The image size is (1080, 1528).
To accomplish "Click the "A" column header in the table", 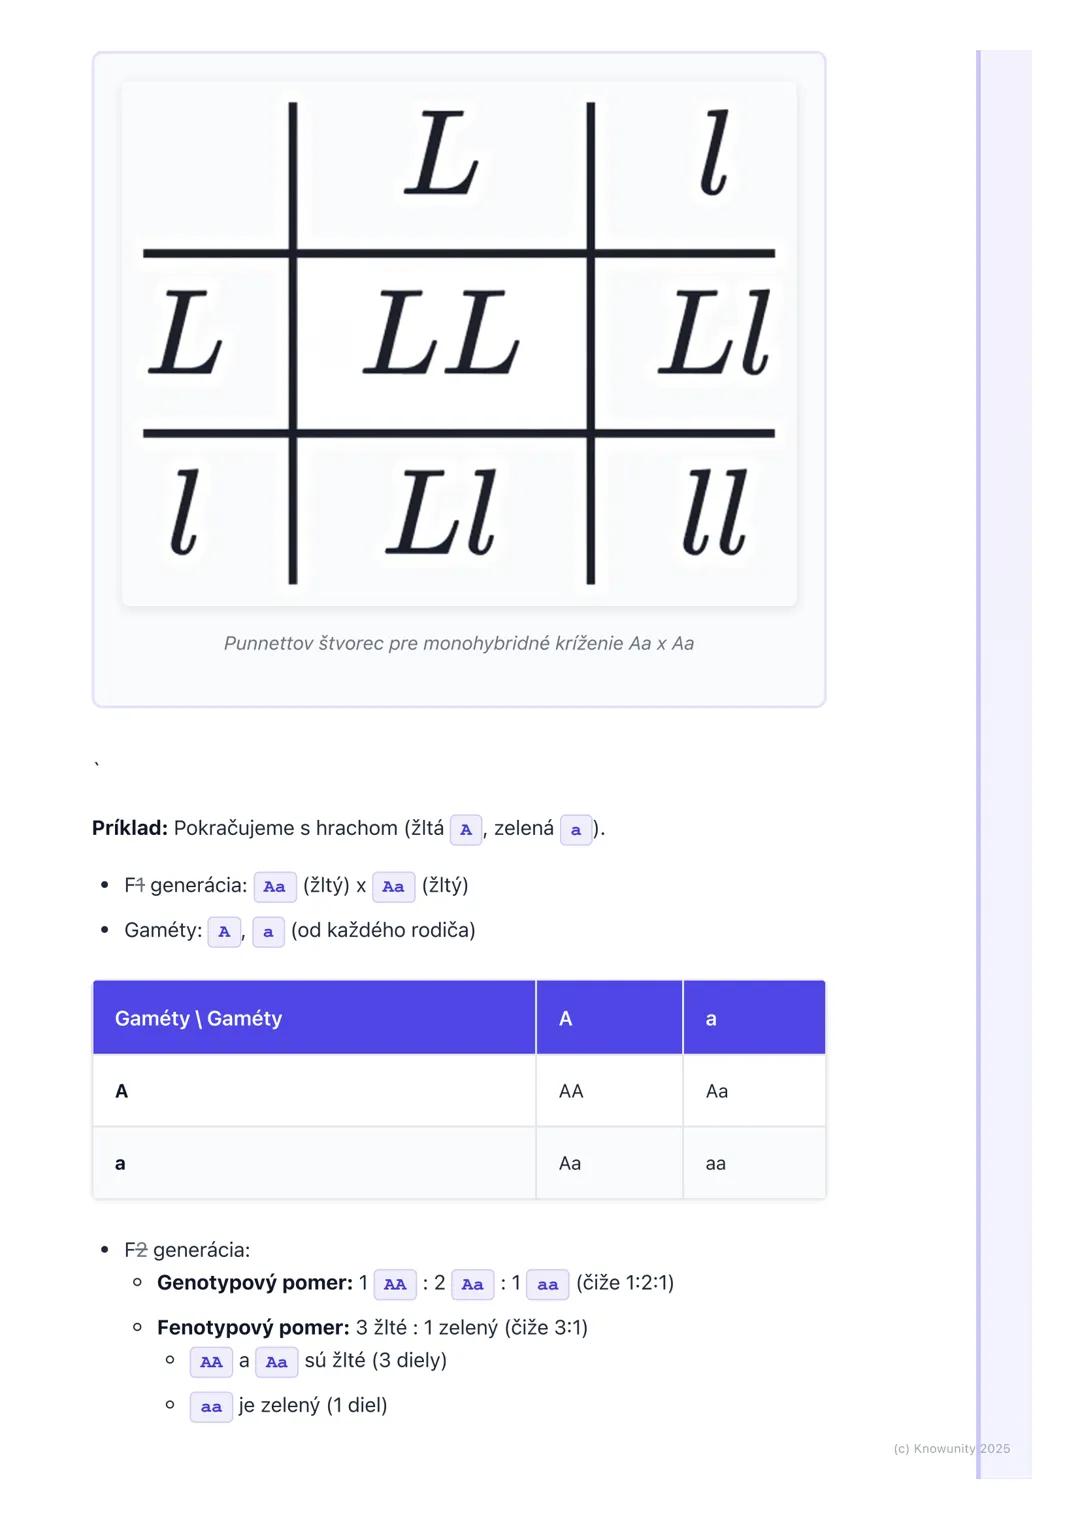I will click(x=566, y=1018).
